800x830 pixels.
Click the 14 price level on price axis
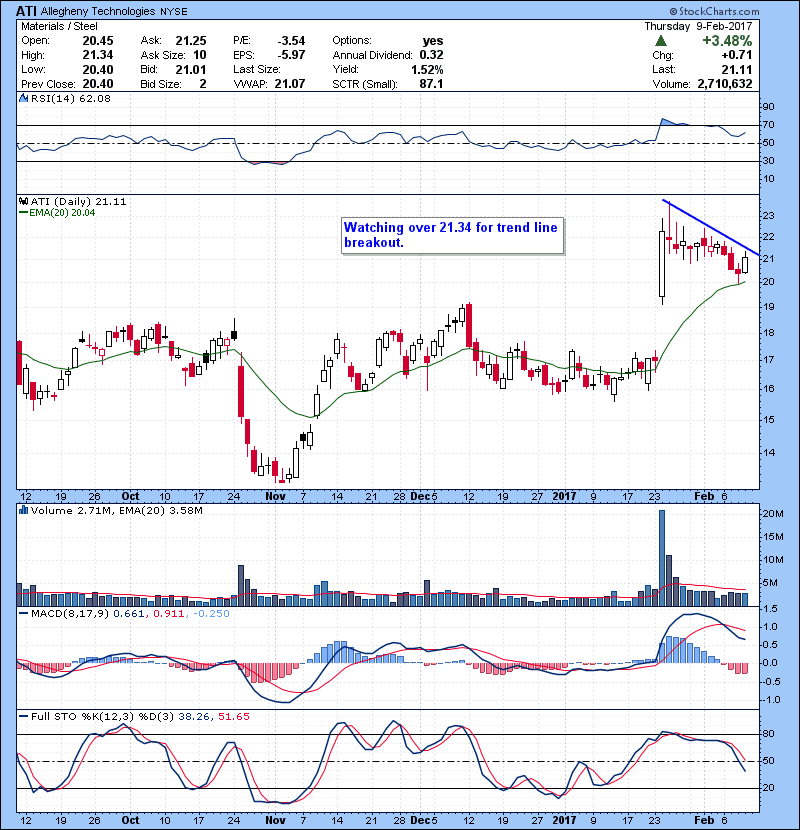pyautogui.click(x=768, y=453)
